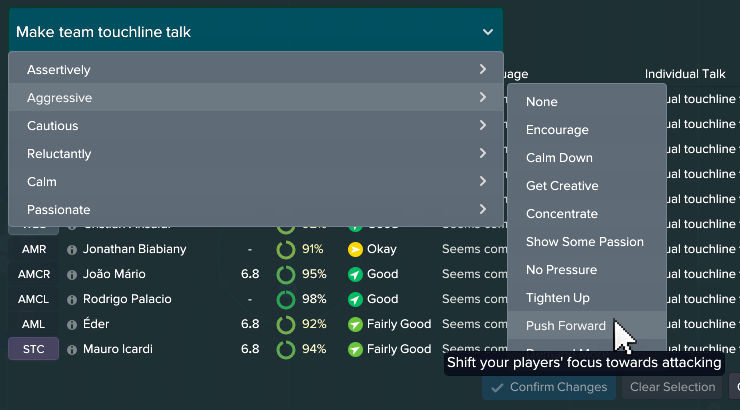Collapse the Make team touchline talk dropdown
740x410 pixels.
pyautogui.click(x=487, y=32)
